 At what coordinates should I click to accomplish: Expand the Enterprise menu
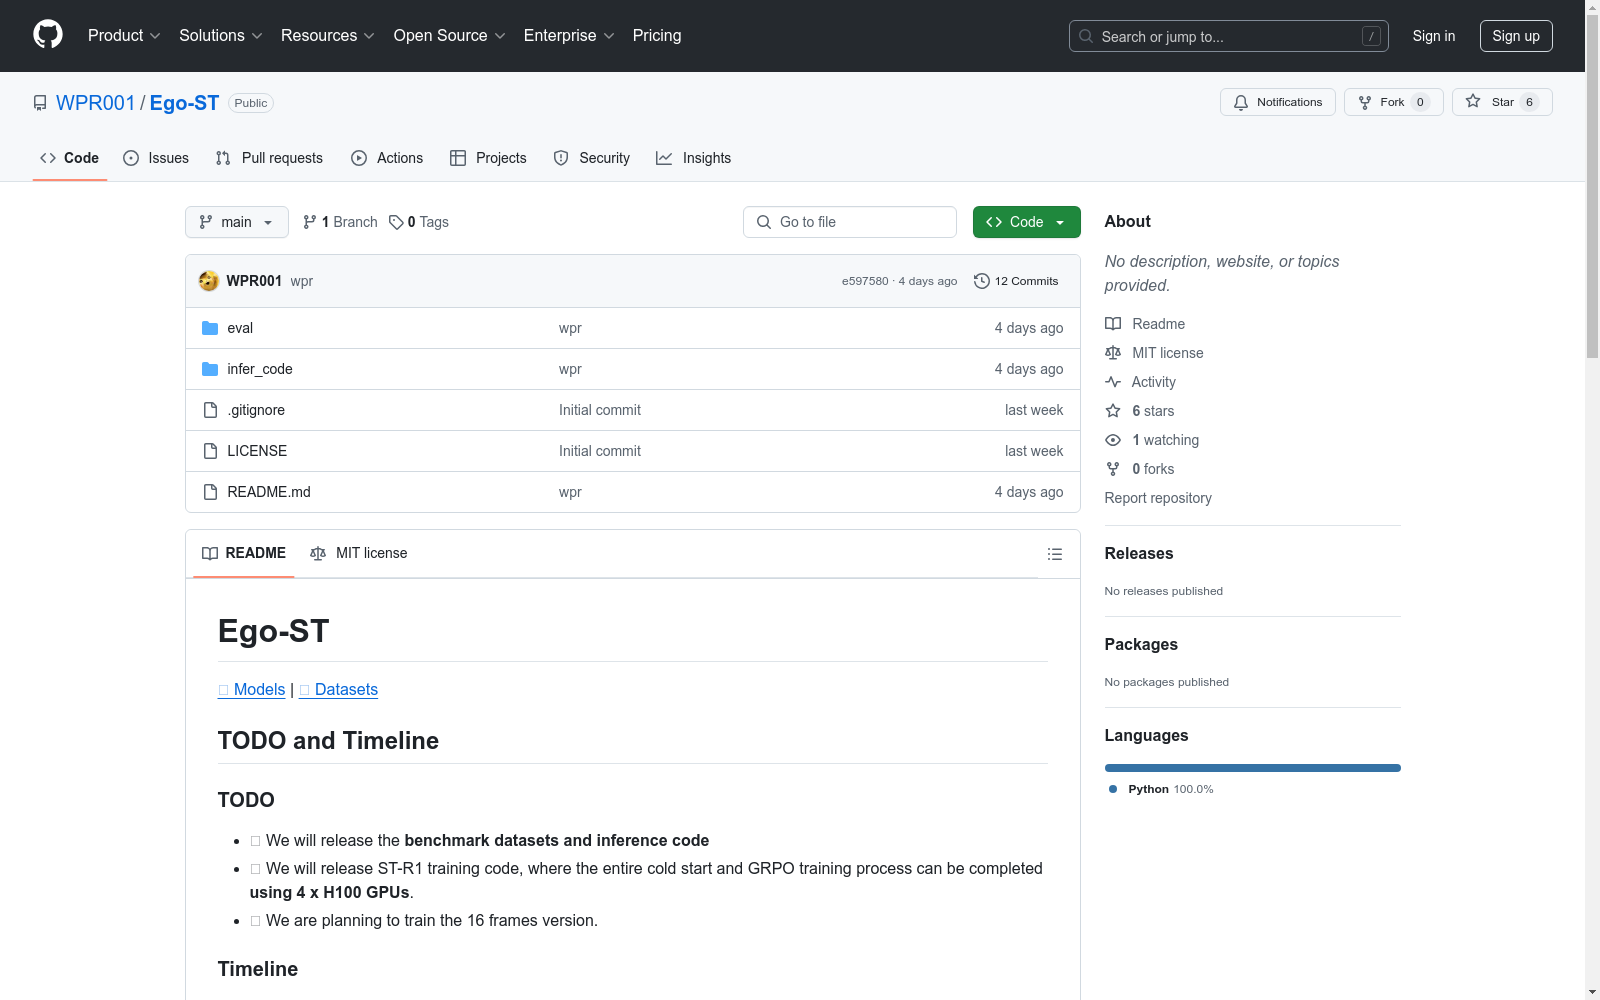point(569,36)
